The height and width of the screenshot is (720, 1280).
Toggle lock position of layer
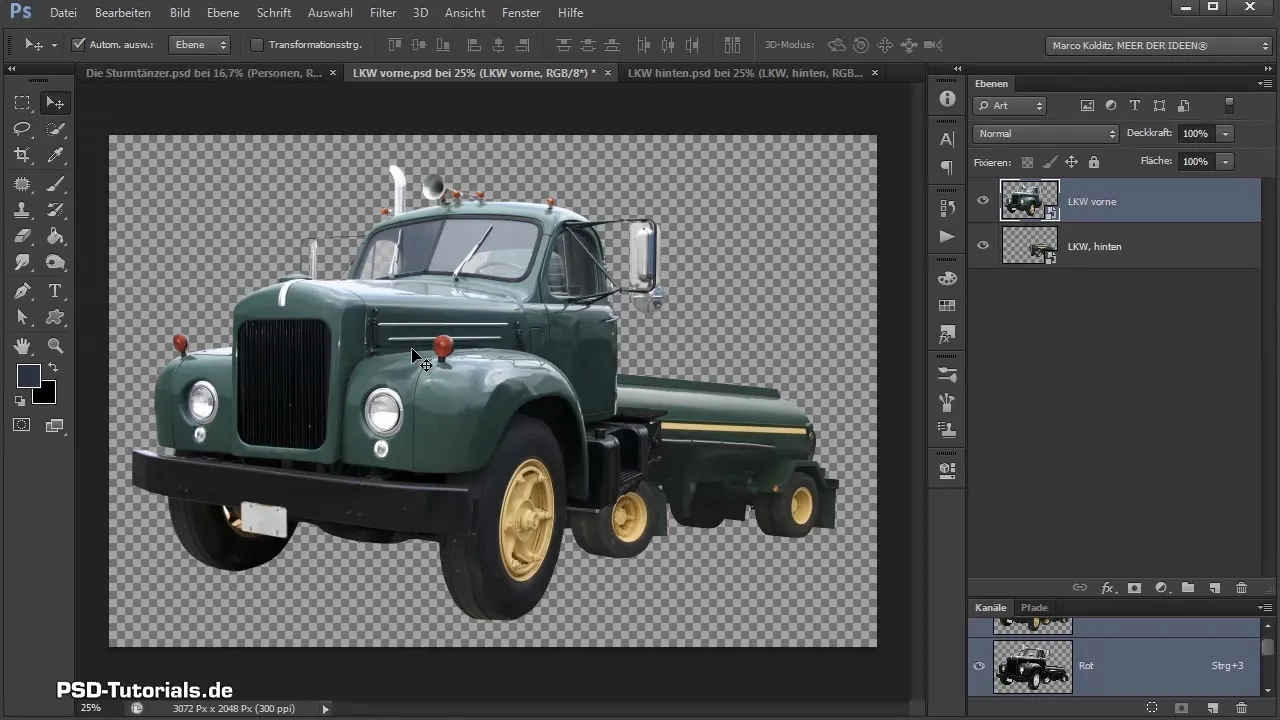click(x=1071, y=162)
